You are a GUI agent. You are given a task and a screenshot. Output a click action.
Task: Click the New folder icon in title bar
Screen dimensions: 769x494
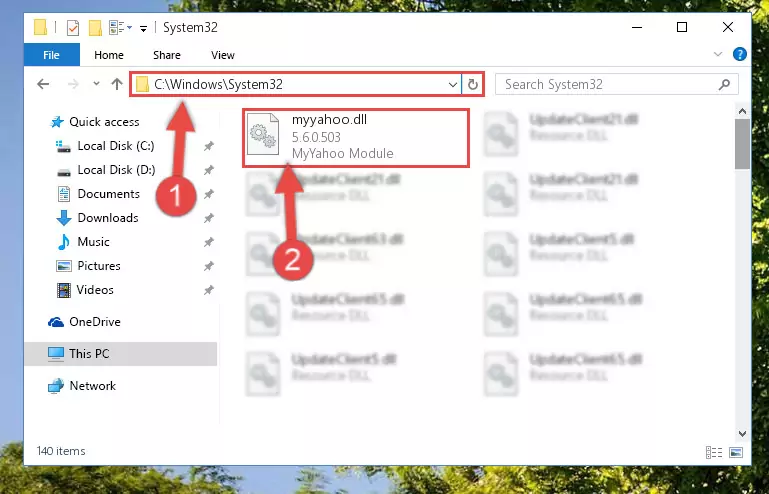coord(95,27)
